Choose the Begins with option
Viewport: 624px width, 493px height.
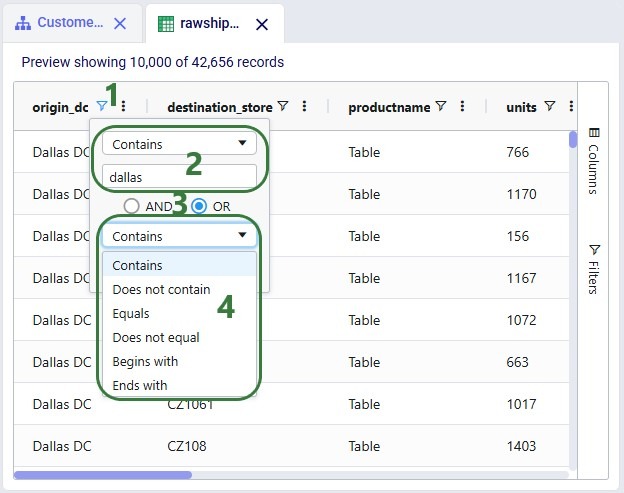coord(179,361)
